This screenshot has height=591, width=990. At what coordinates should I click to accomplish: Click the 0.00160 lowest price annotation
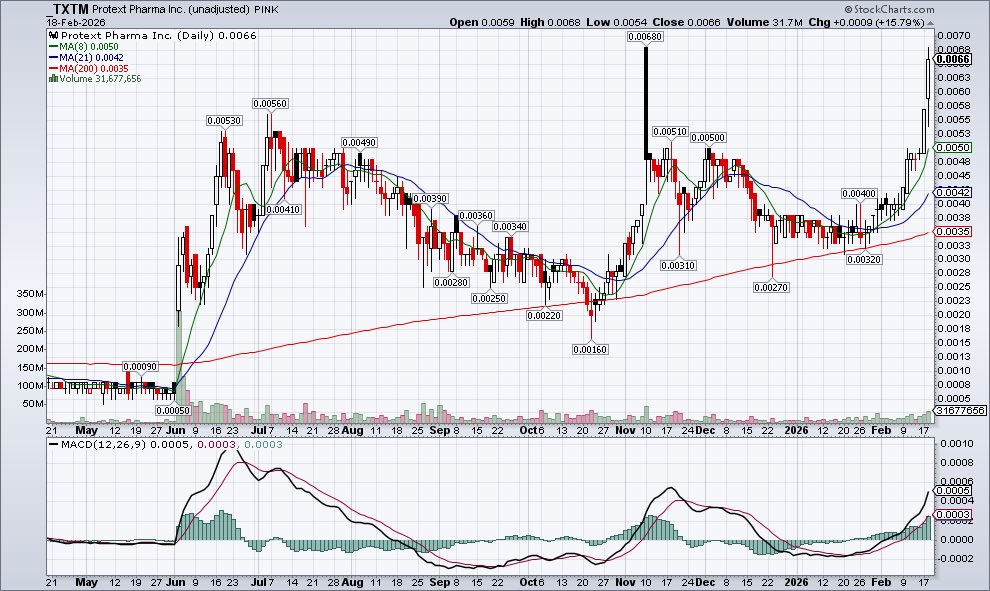click(x=590, y=349)
